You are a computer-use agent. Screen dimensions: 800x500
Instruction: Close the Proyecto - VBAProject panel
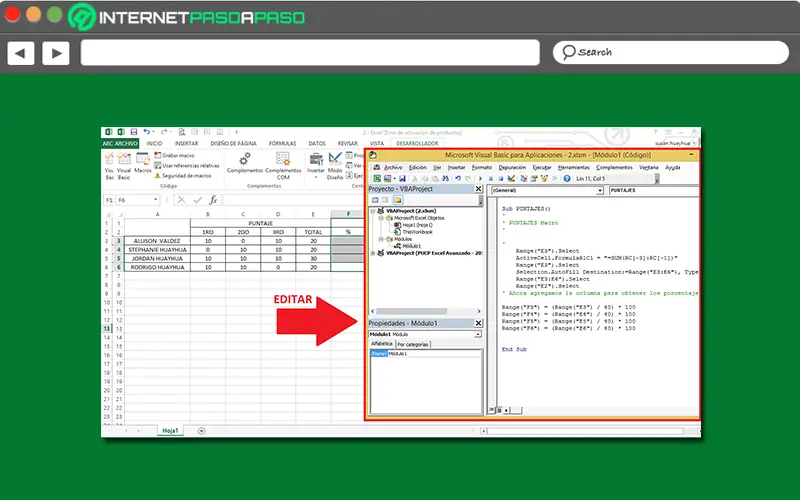point(479,189)
